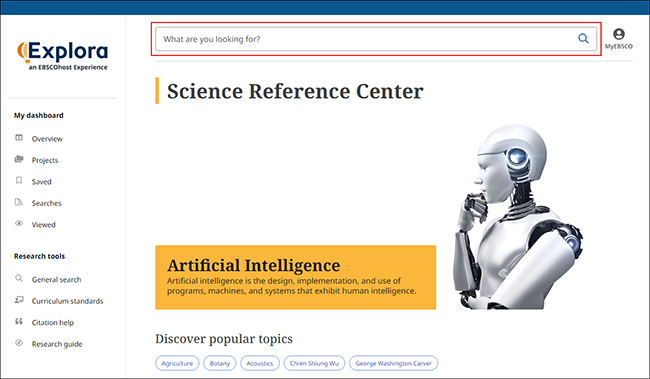The image size is (650, 379).
Task: Select the George Washington Carver topic chip
Action: 393,363
